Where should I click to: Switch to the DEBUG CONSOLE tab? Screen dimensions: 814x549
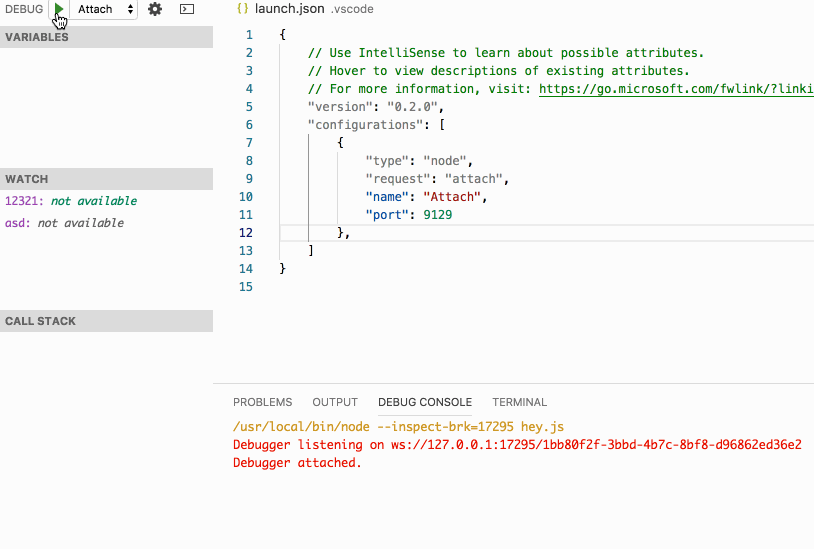[425, 402]
